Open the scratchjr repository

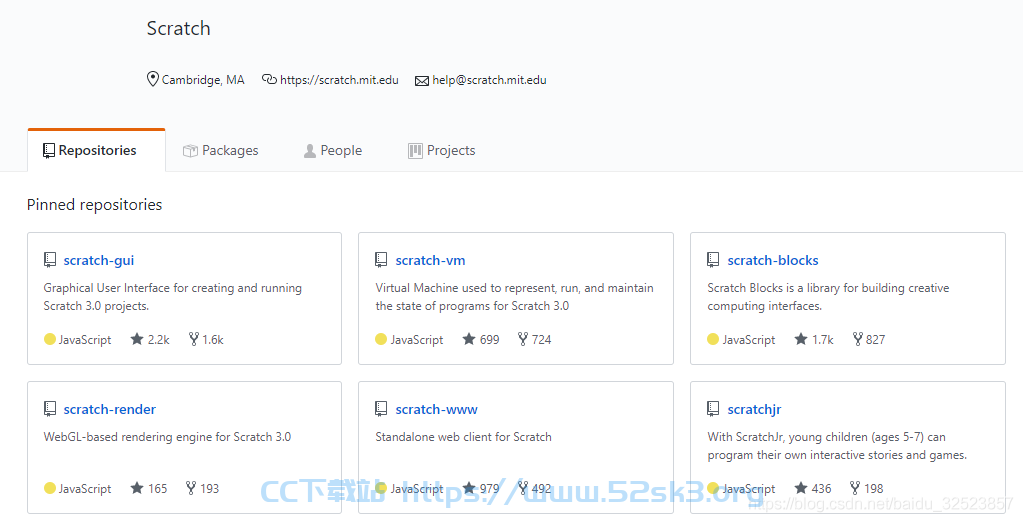[754, 409]
